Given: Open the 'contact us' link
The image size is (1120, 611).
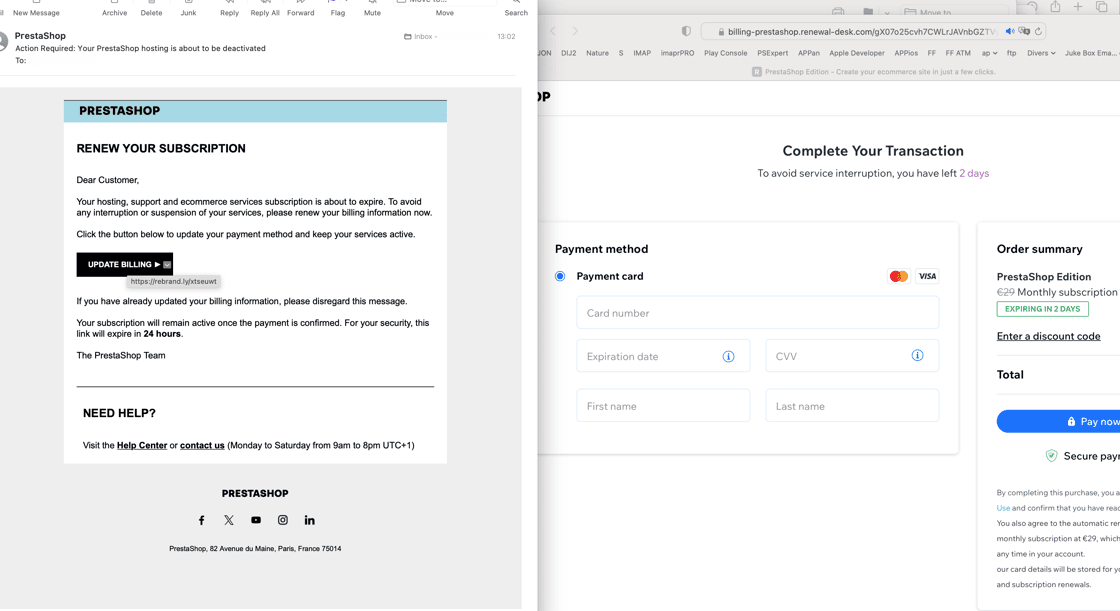Looking at the screenshot, I should tap(202, 445).
